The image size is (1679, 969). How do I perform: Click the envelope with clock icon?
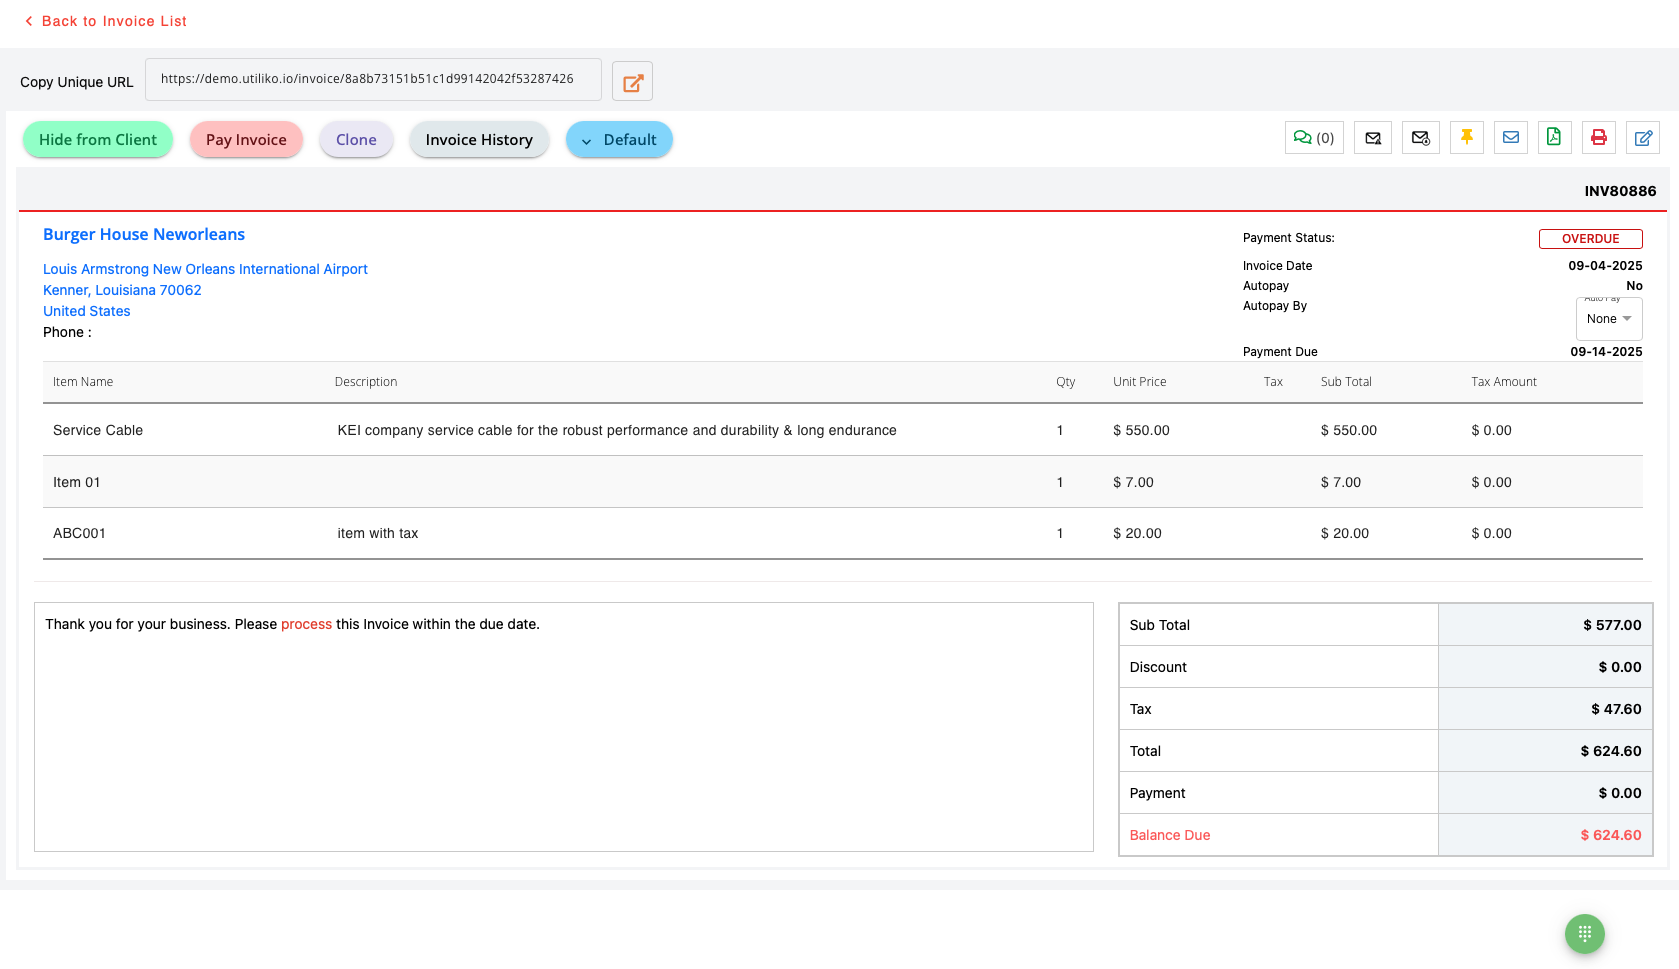click(x=1420, y=138)
